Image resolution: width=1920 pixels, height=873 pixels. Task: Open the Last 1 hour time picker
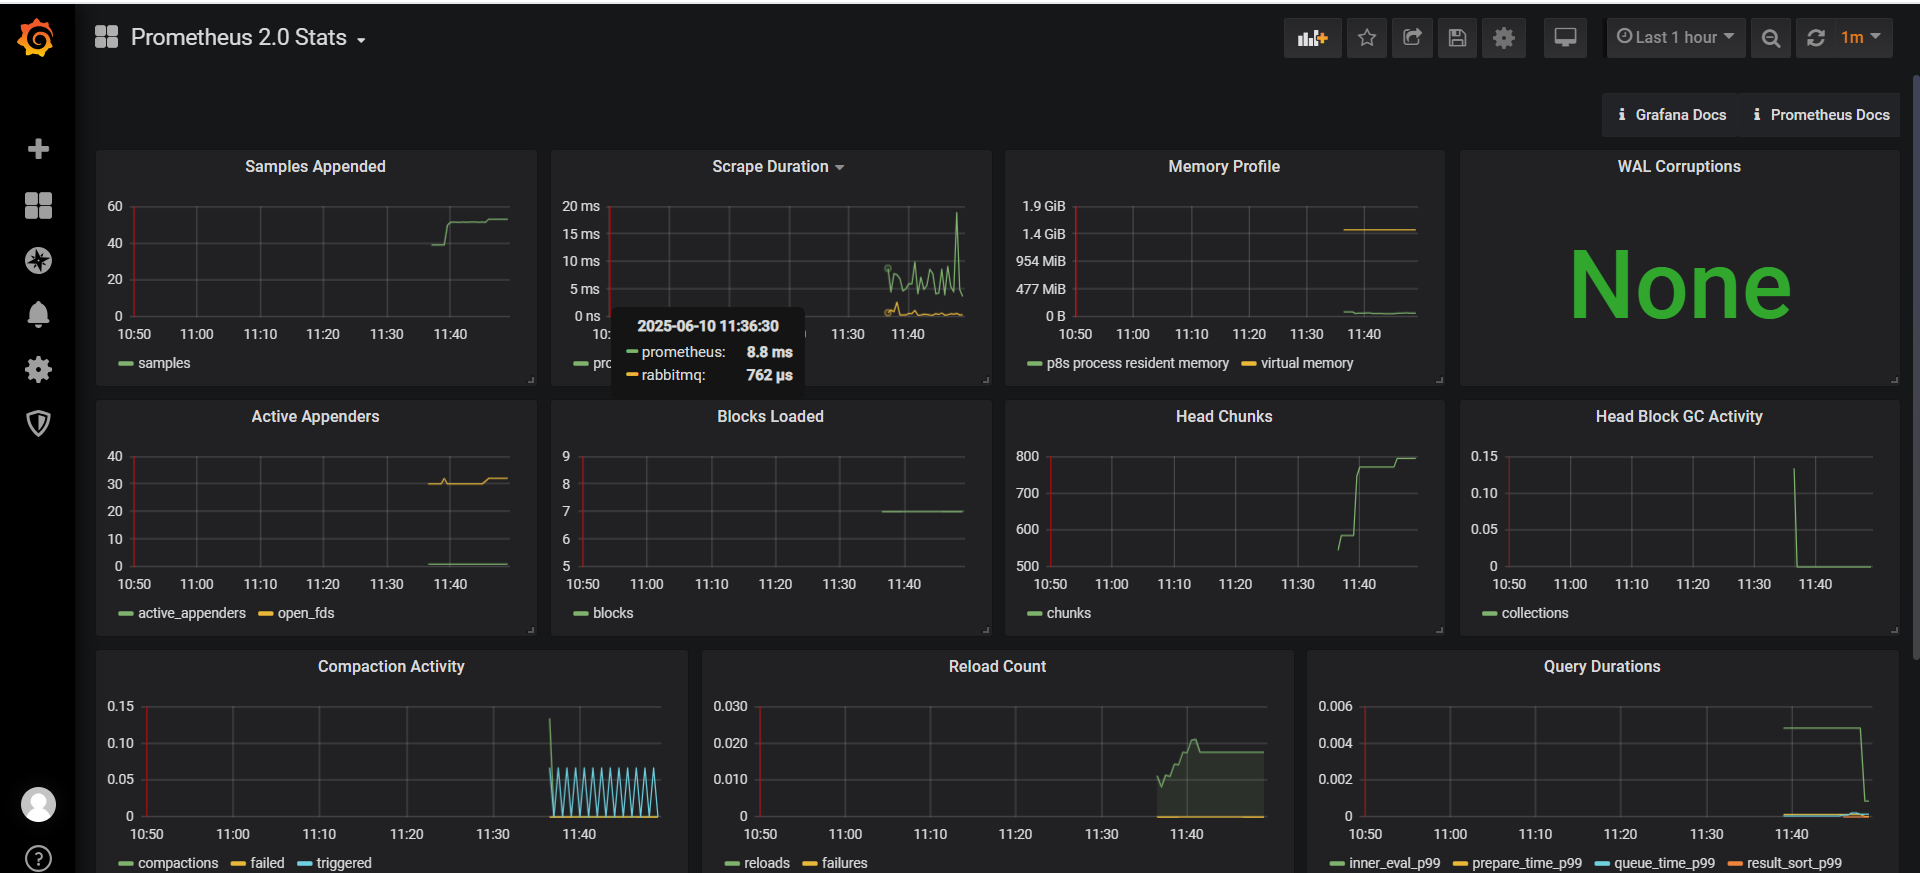click(x=1676, y=38)
